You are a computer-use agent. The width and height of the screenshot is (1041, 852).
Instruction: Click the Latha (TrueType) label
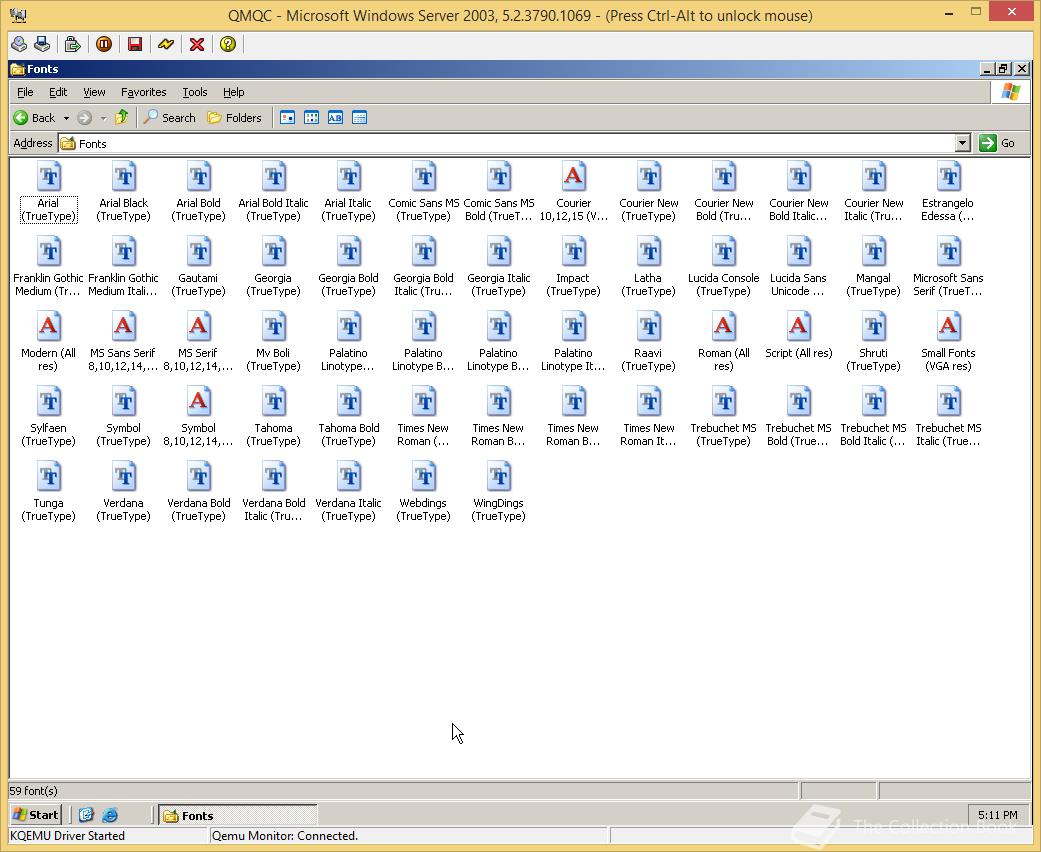coord(648,284)
